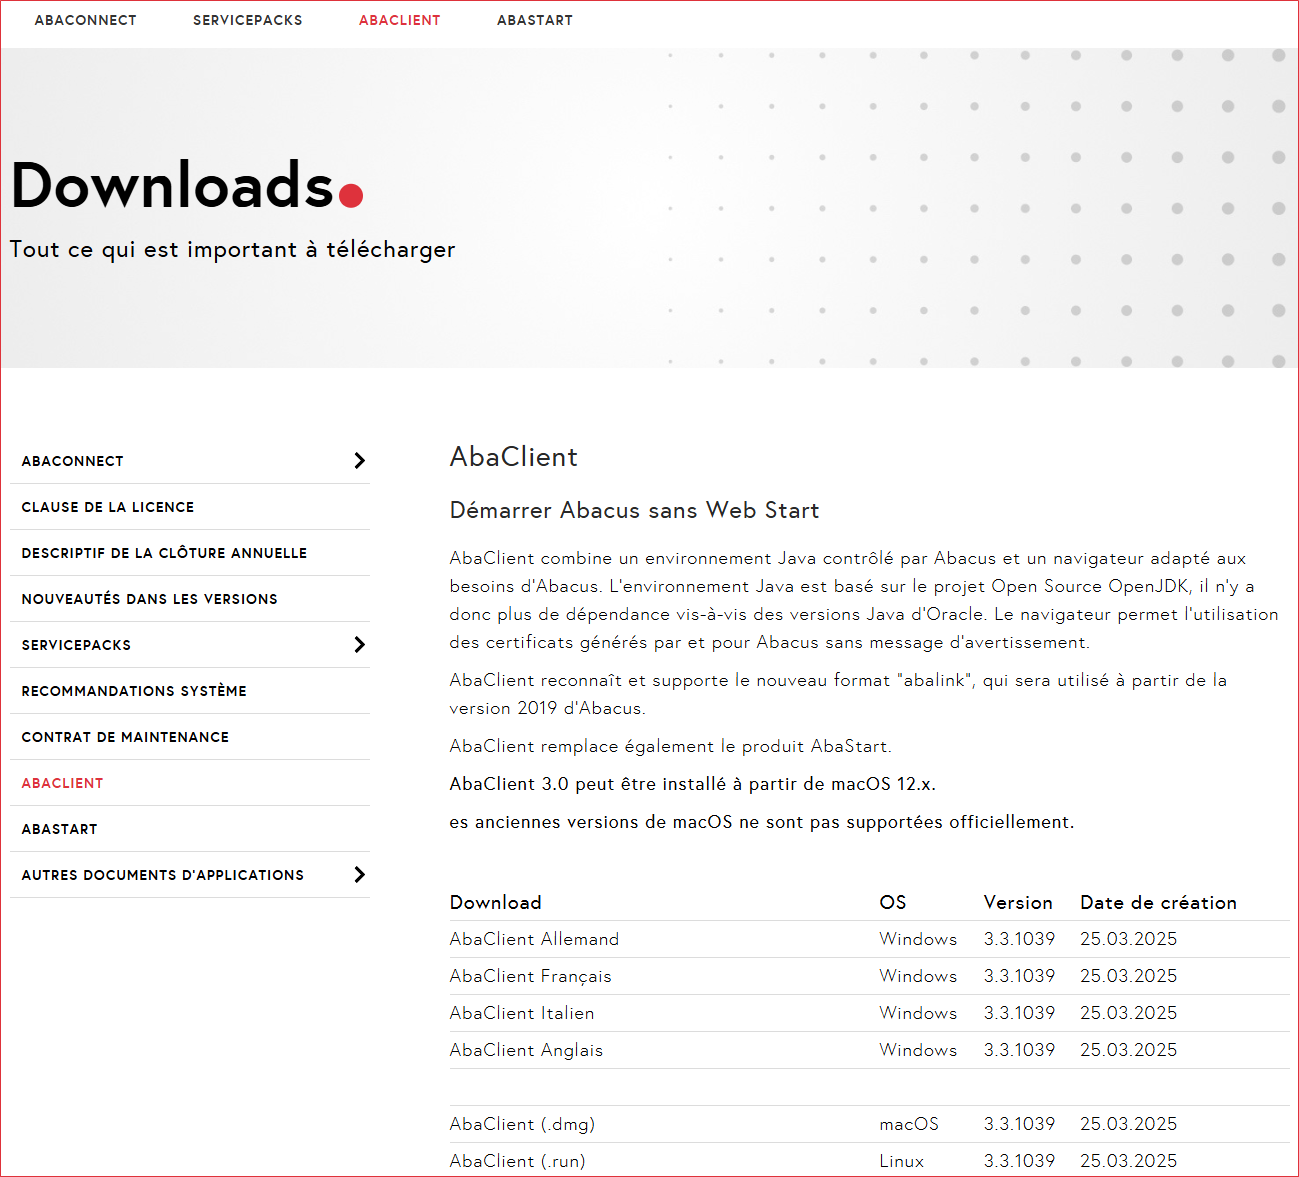Open AbaStart in the sidebar menu

click(x=59, y=829)
